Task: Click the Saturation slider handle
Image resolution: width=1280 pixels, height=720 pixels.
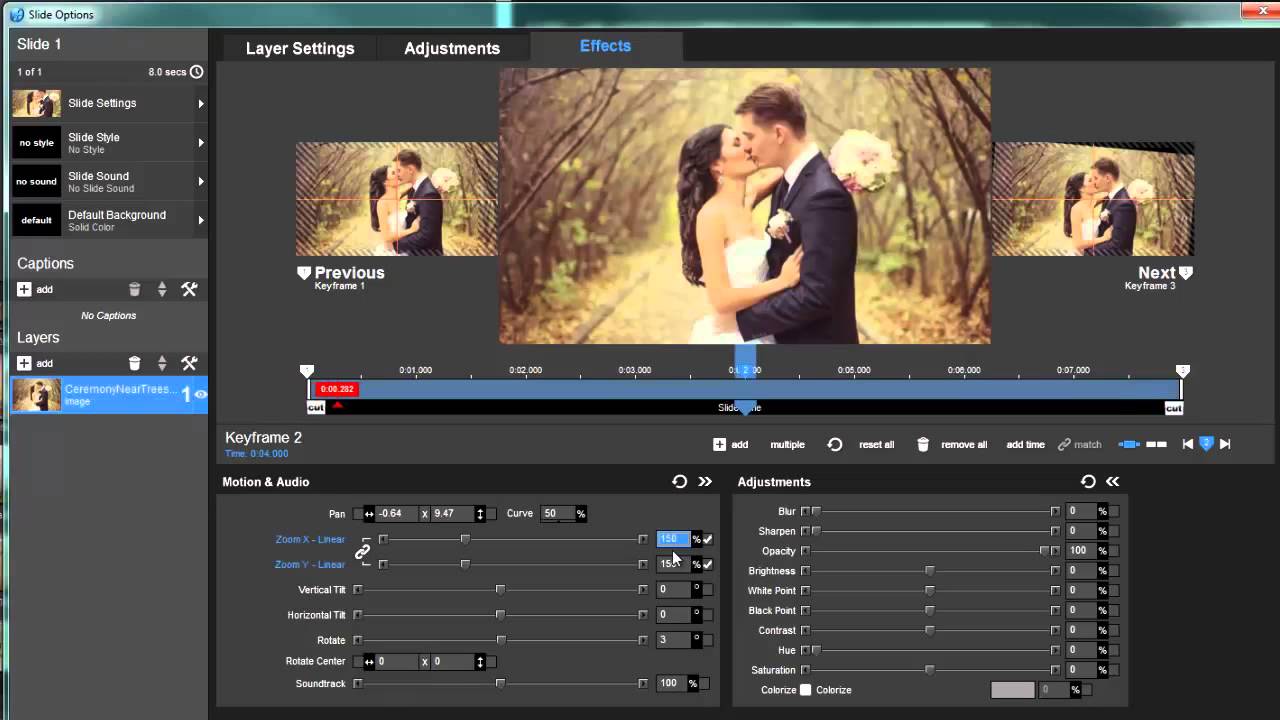Action: pos(930,670)
